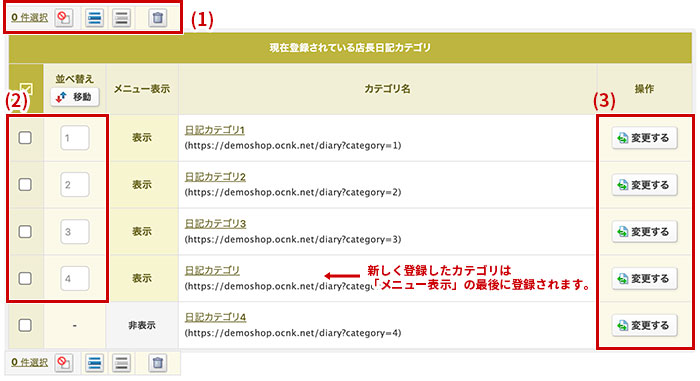Open the 日記カテゴリ1 link

click(x=215, y=130)
